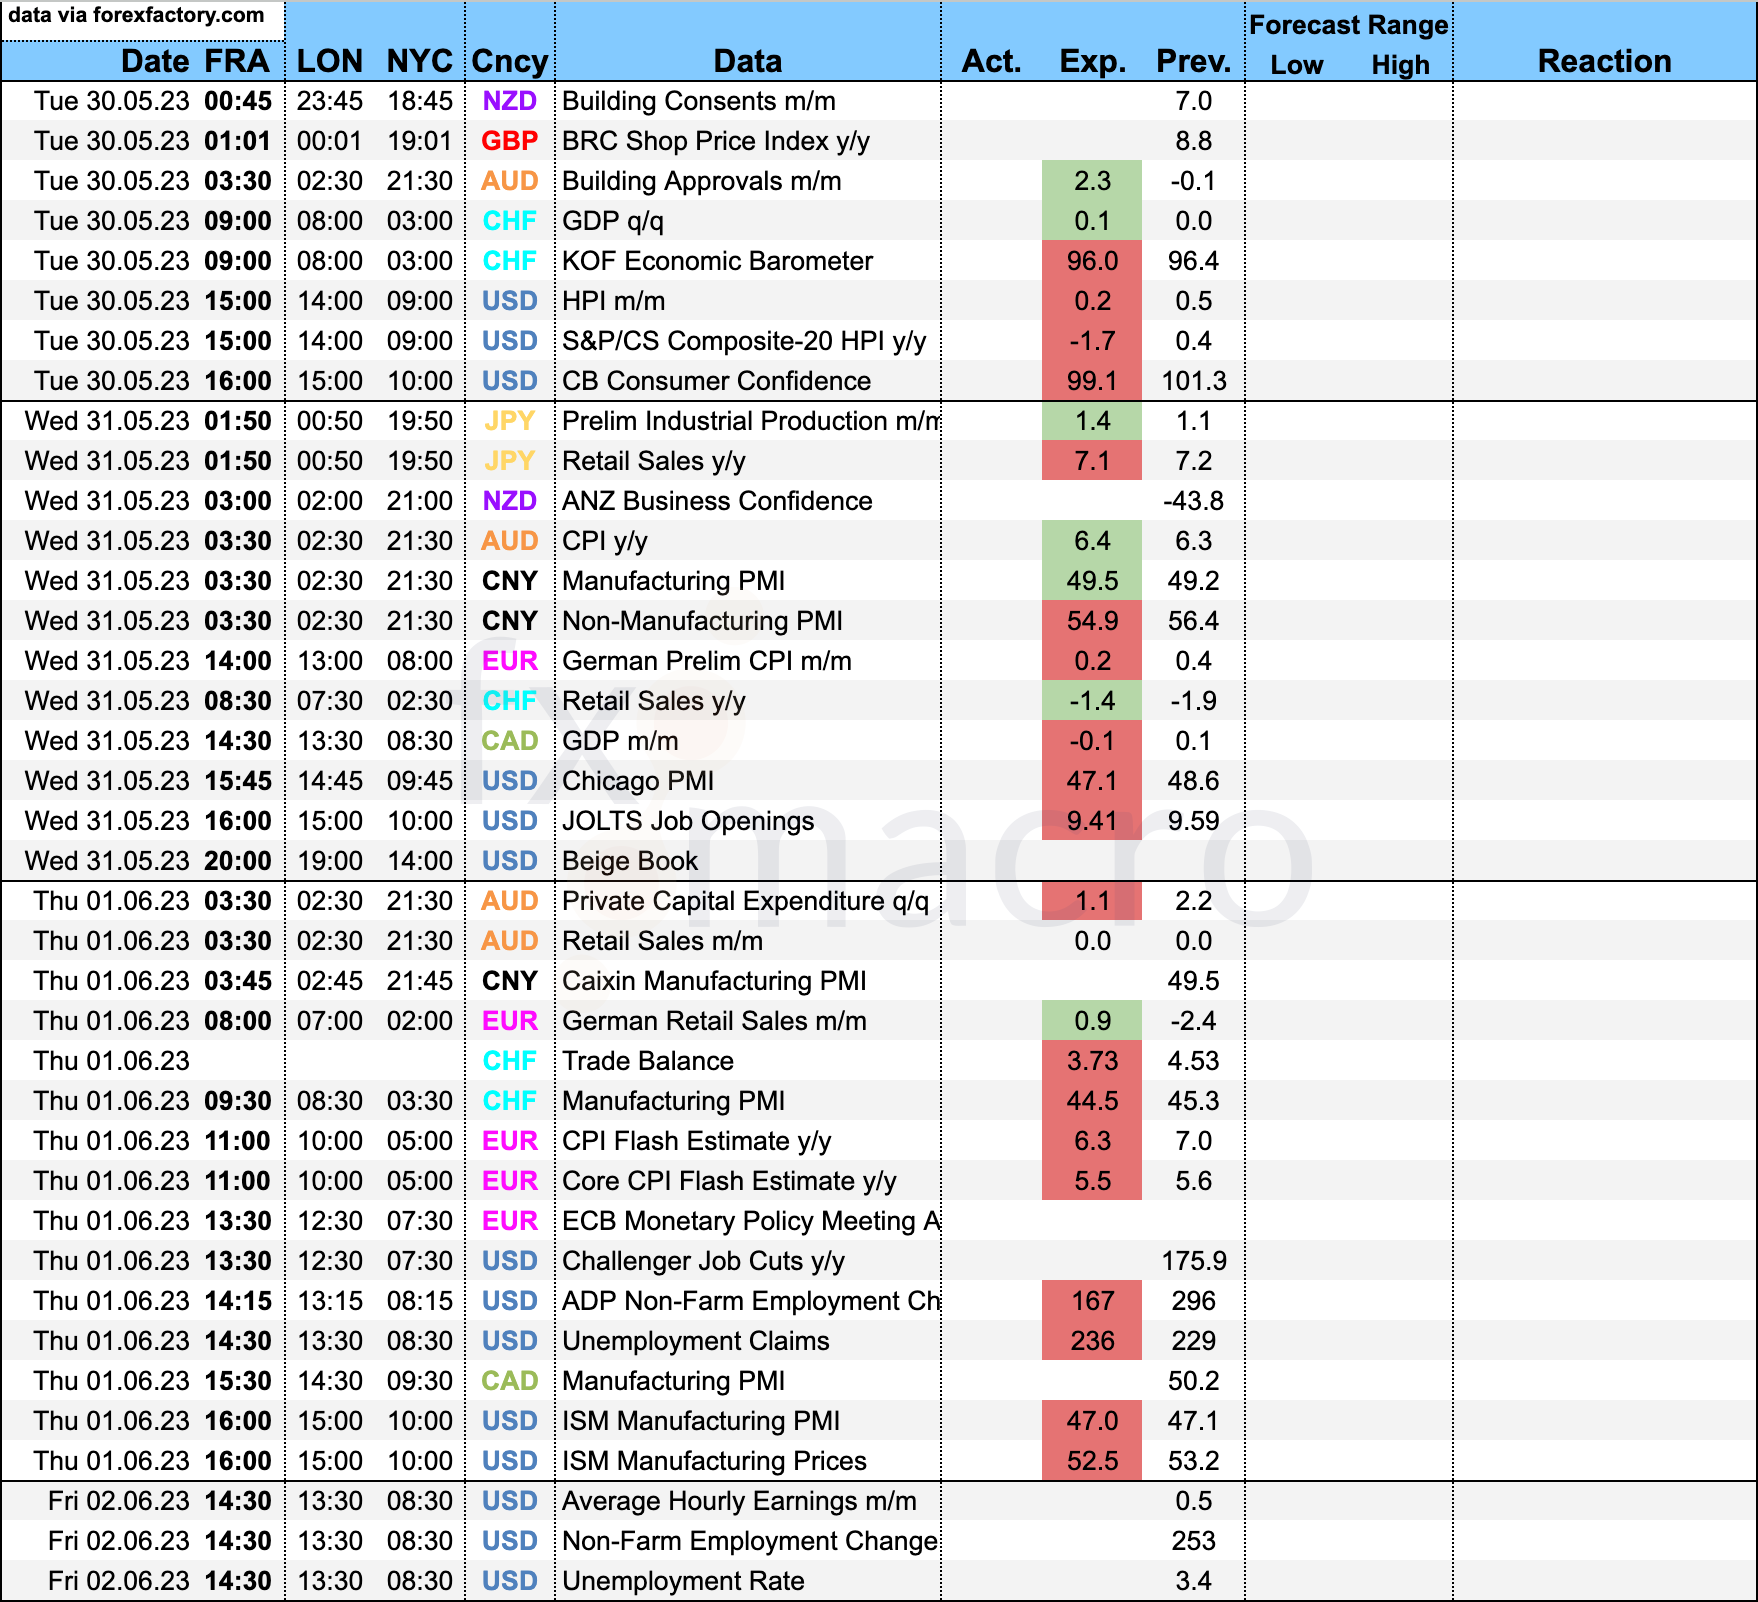The width and height of the screenshot is (1758, 1602).
Task: Select the 'NYC' column header
Action: coord(420,61)
